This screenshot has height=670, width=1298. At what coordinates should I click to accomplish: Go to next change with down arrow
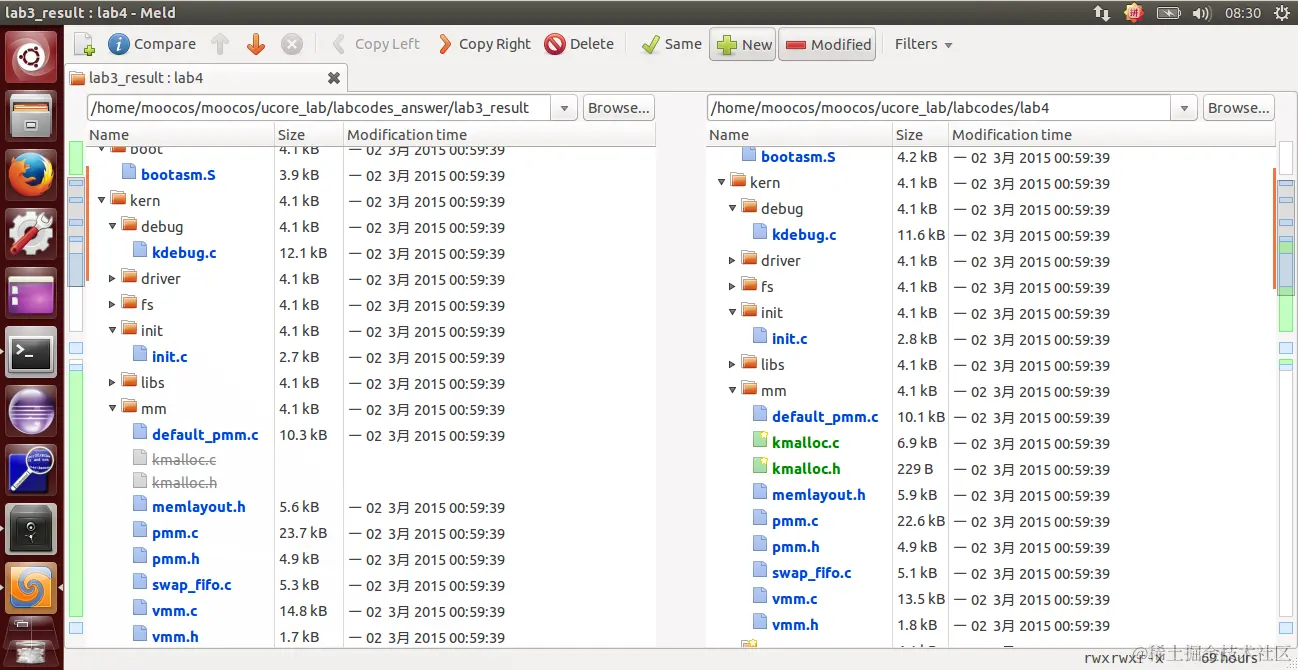click(256, 44)
